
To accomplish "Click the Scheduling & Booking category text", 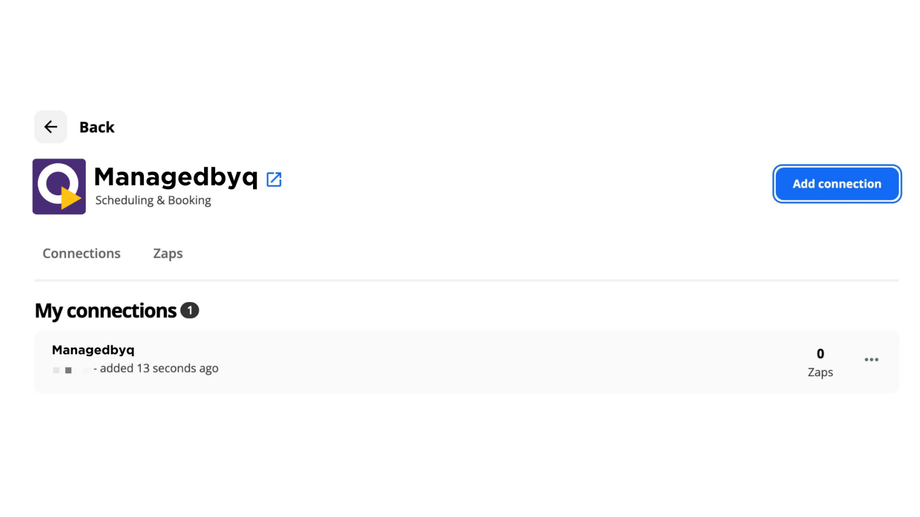I will (x=153, y=200).
